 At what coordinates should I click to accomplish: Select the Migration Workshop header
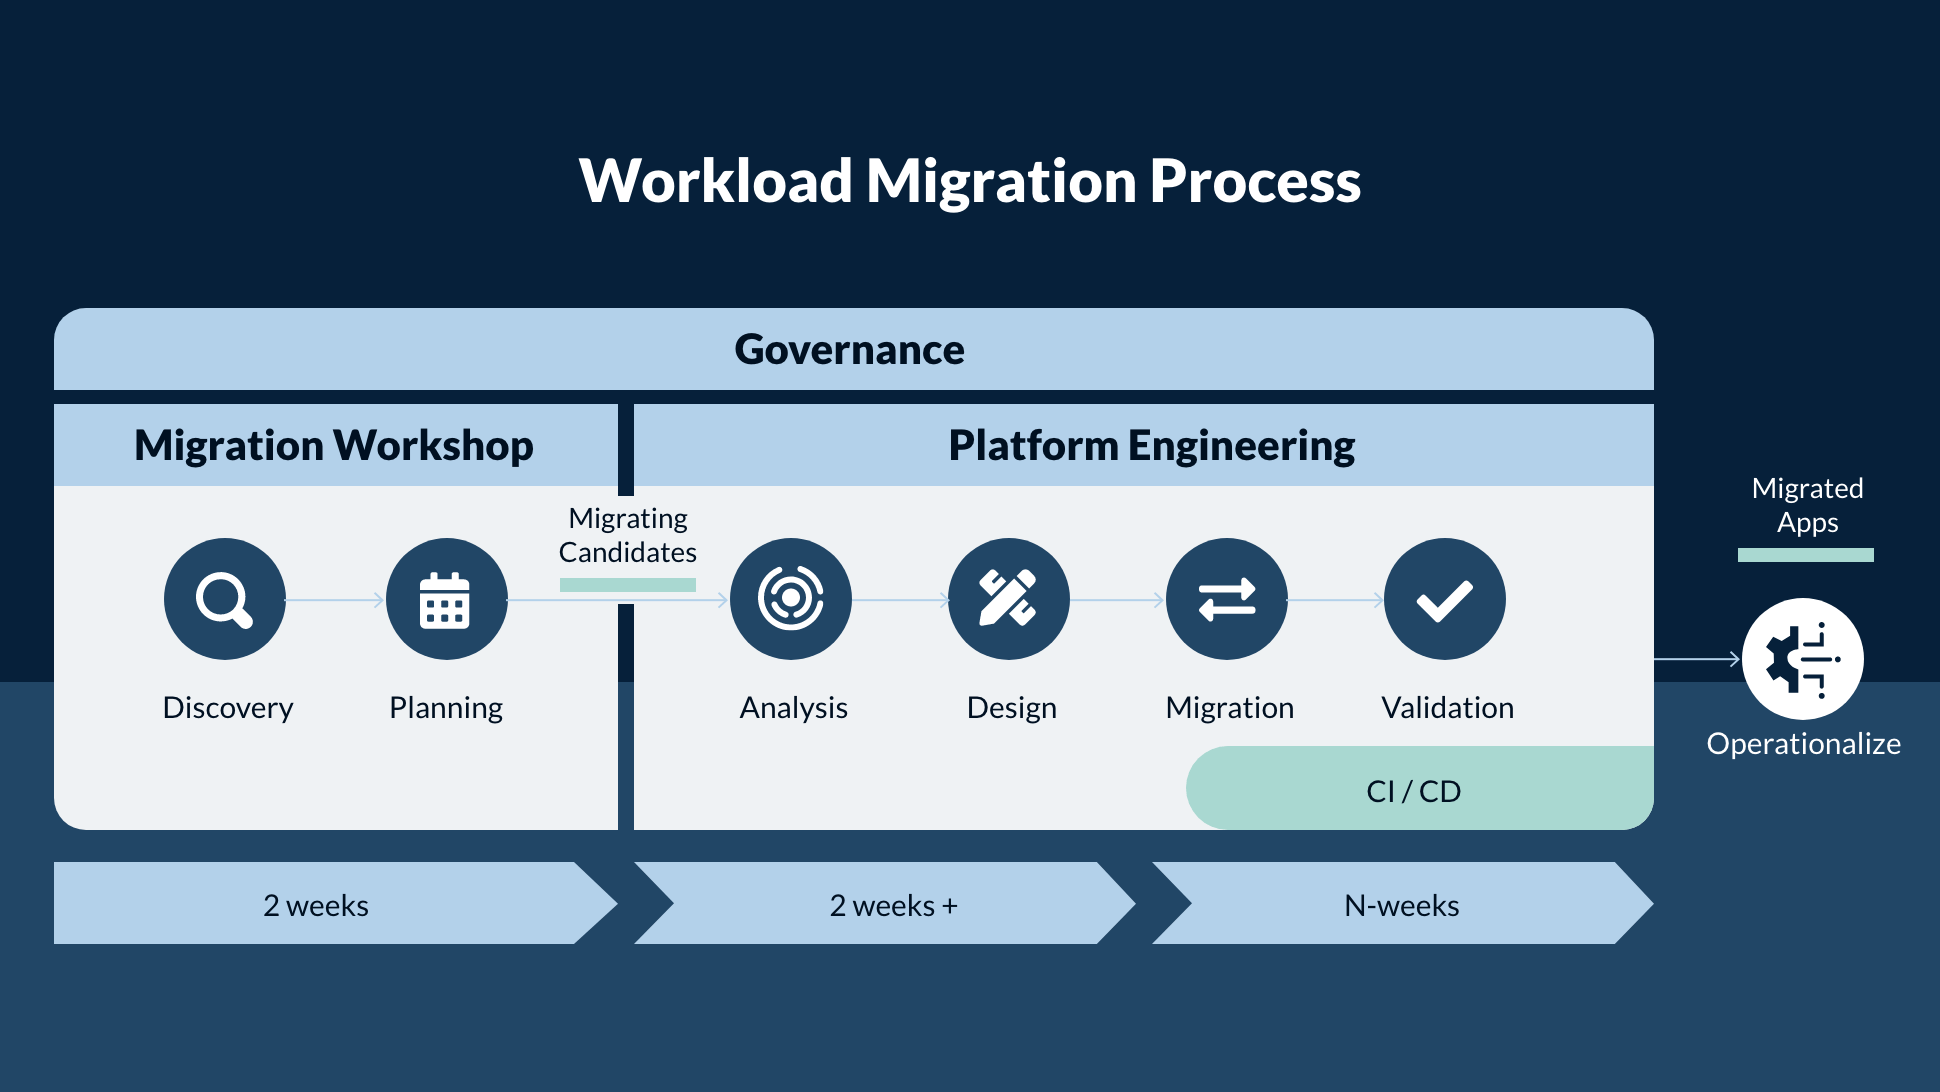click(334, 445)
